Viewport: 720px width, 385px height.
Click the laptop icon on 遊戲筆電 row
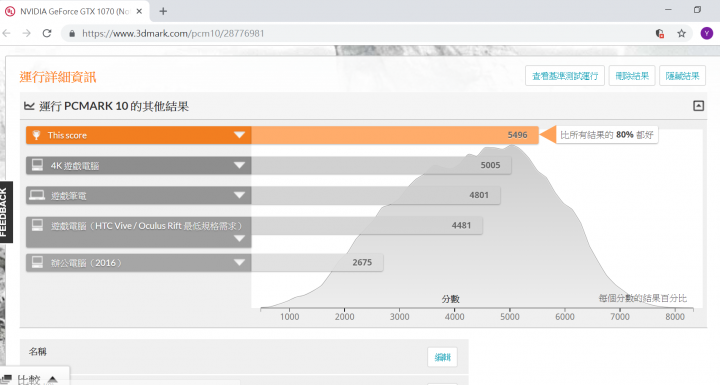tap(37, 195)
